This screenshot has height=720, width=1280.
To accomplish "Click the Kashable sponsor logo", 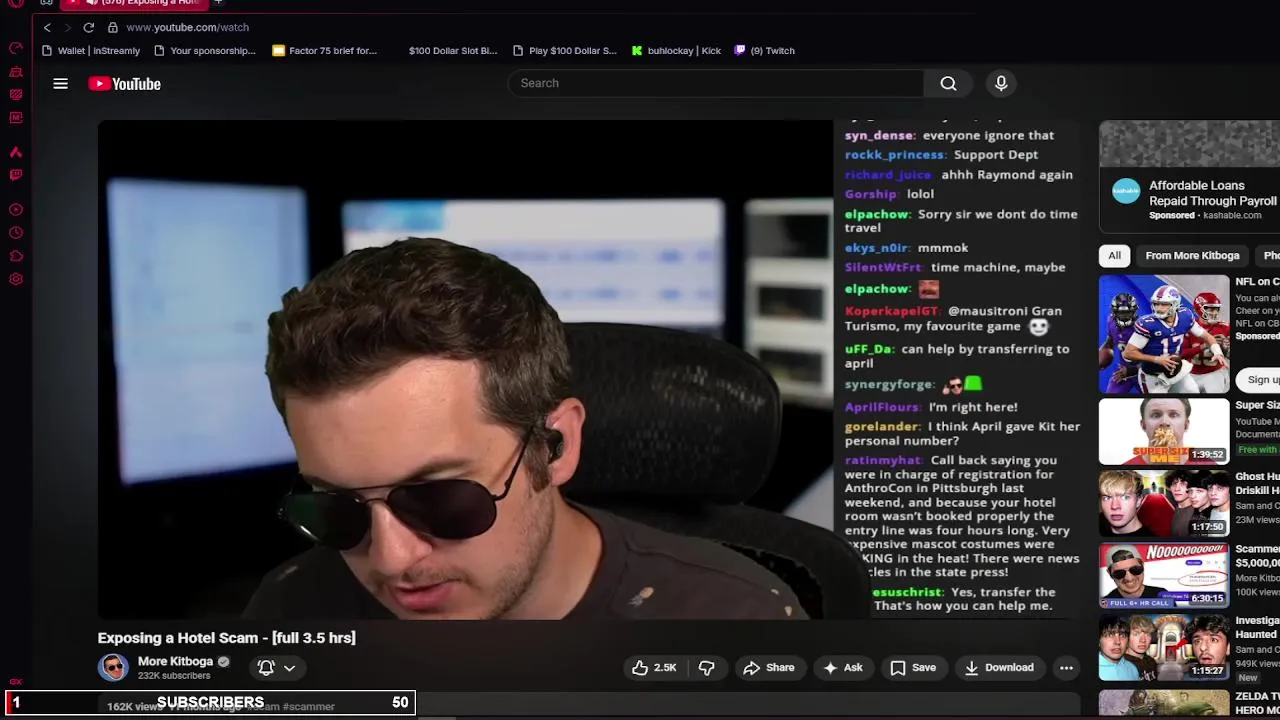I will coord(1126,192).
